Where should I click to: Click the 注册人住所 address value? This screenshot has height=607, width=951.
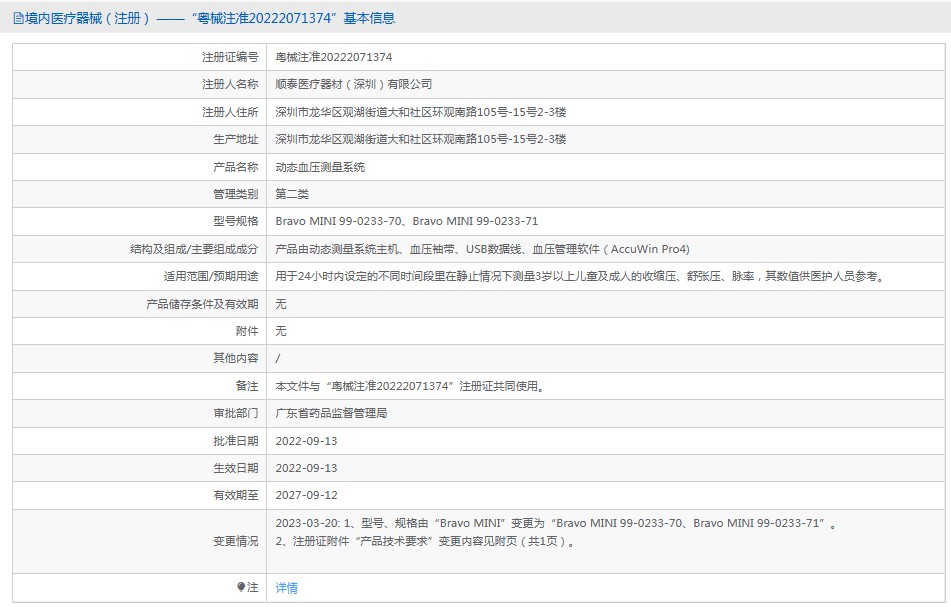(420, 112)
